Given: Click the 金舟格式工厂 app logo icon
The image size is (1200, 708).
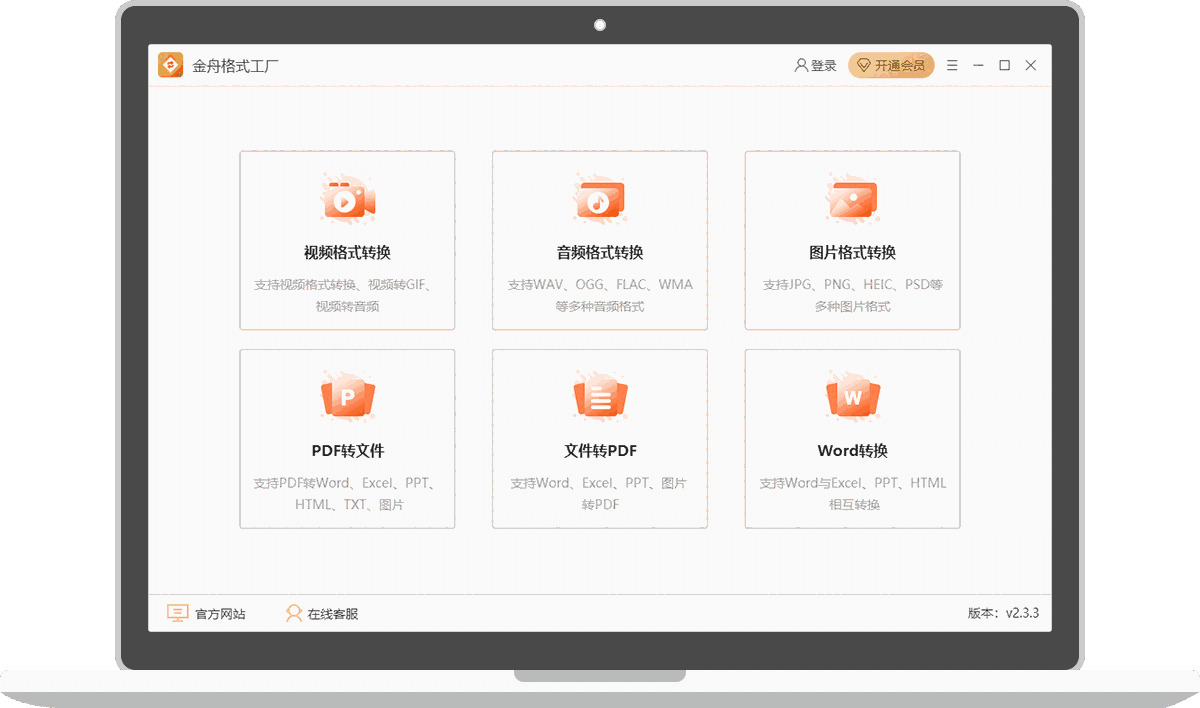Looking at the screenshot, I should click(x=171, y=65).
